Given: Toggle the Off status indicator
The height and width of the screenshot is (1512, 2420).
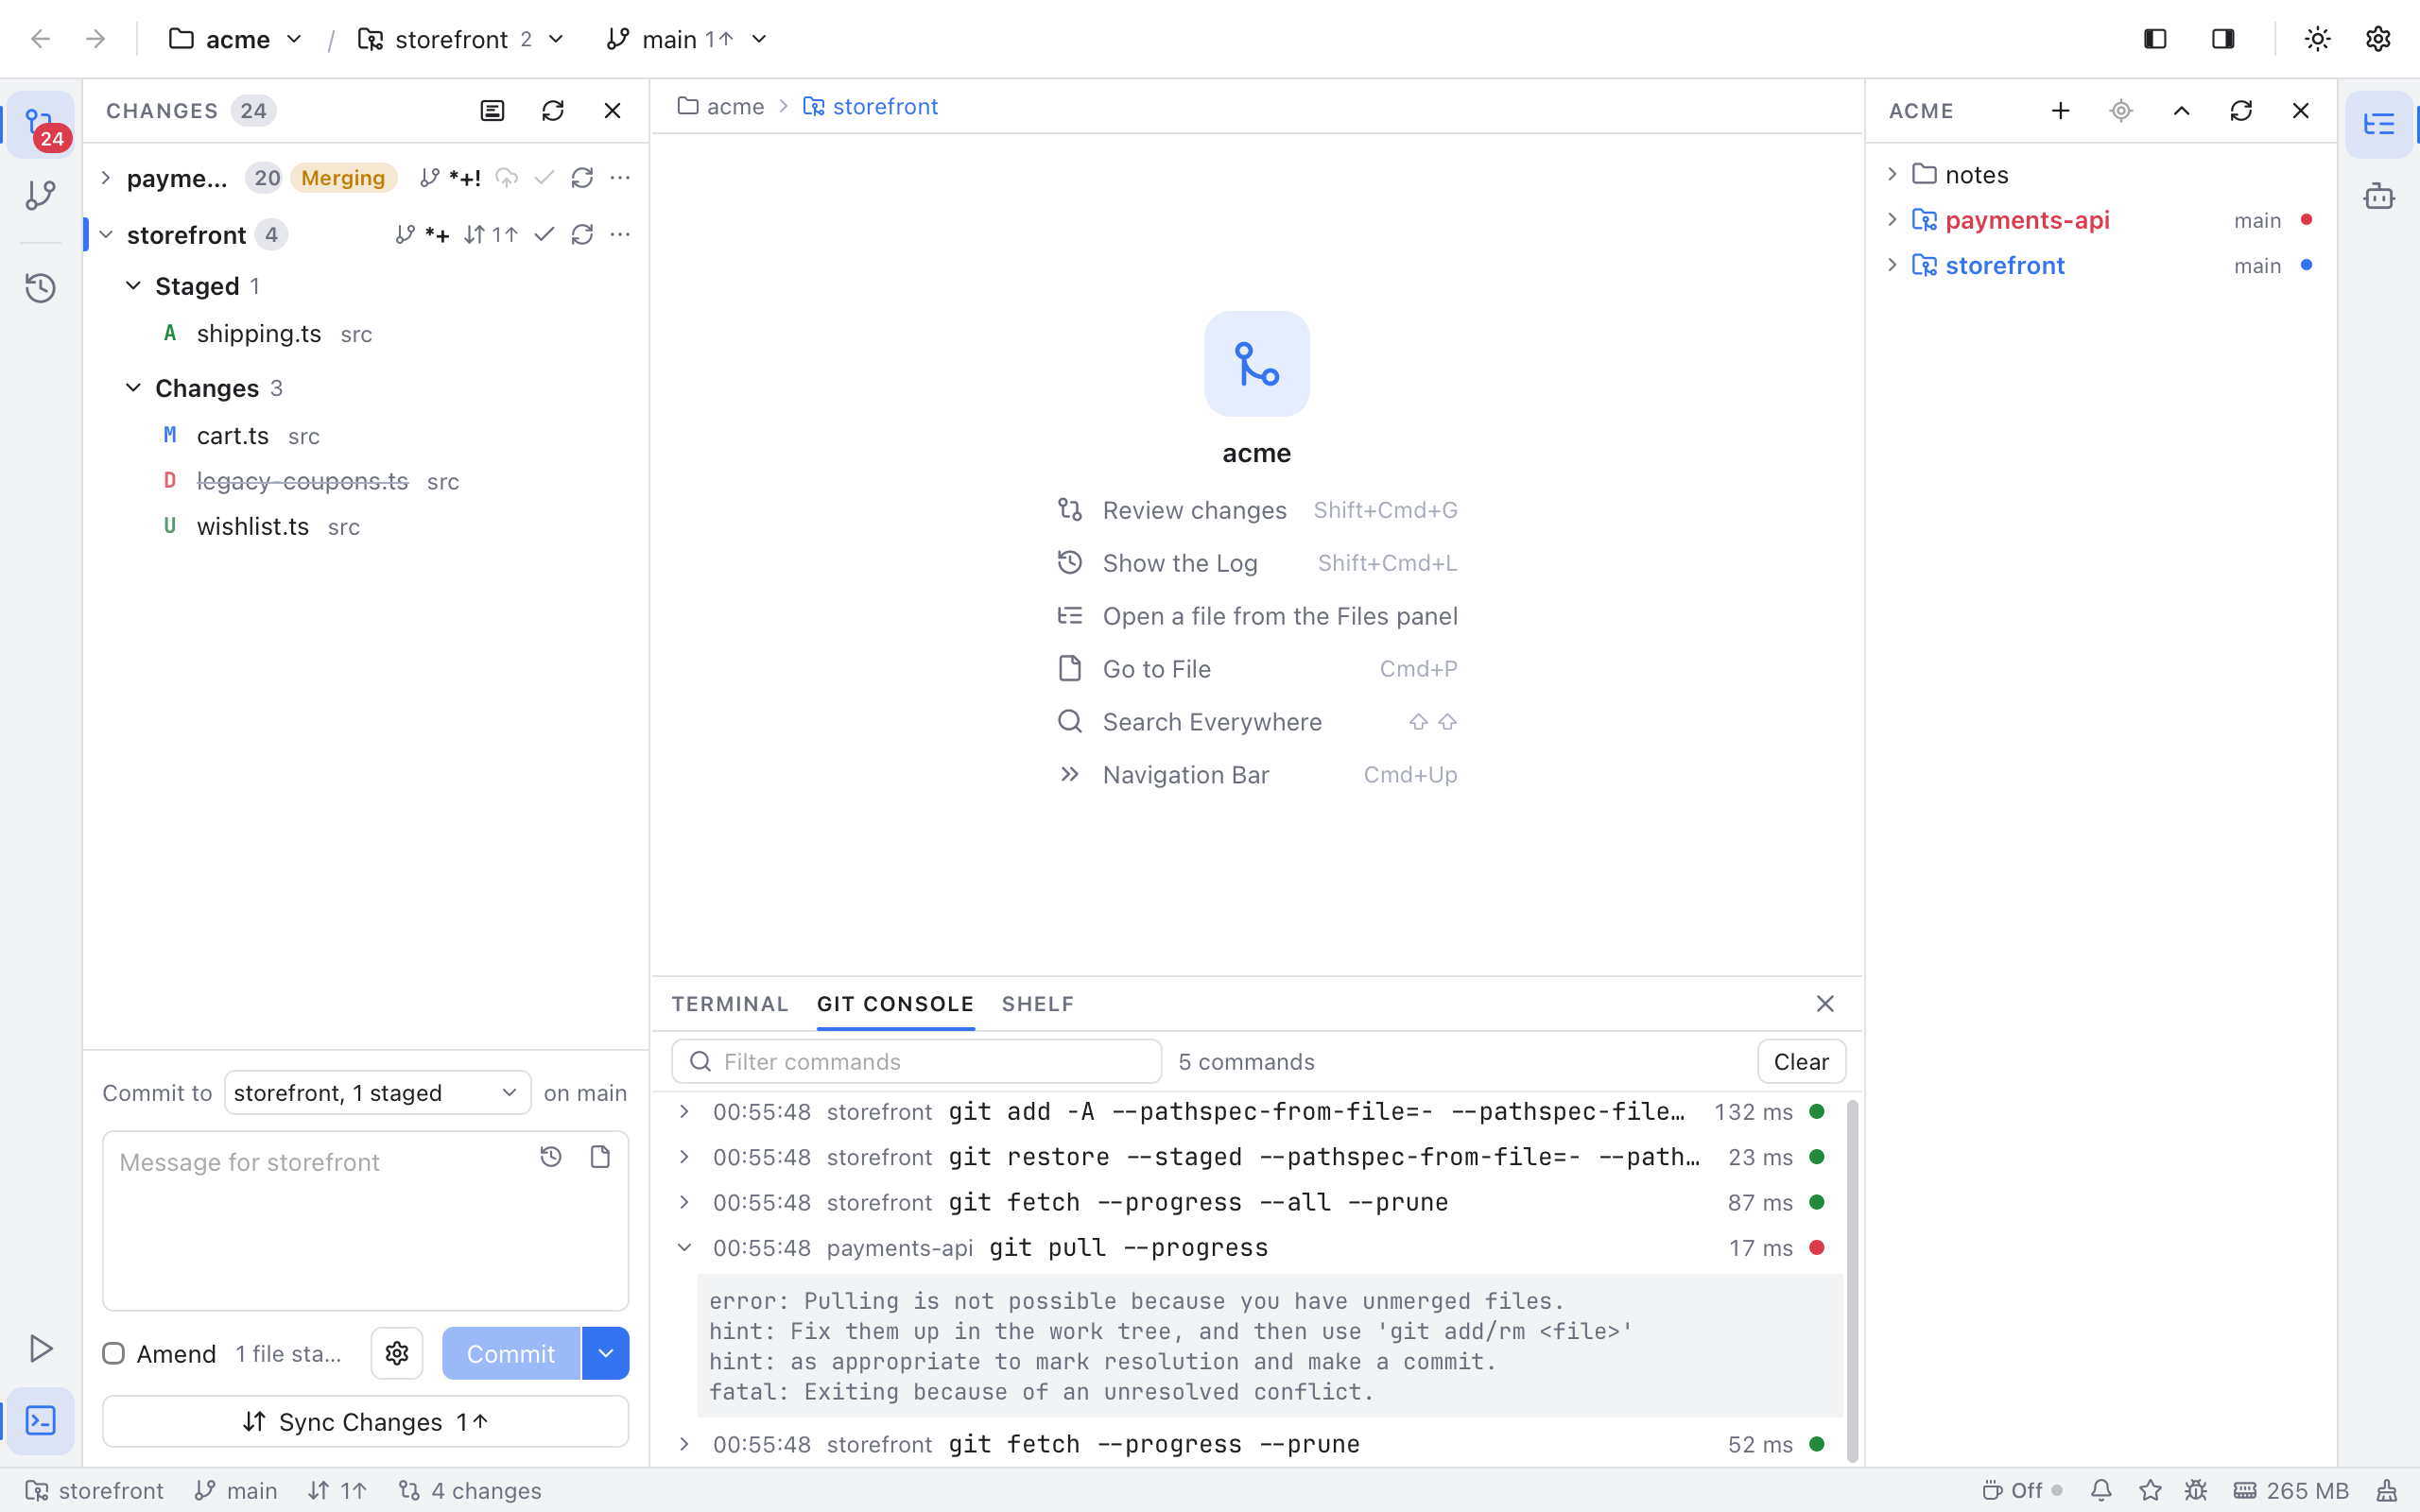Looking at the screenshot, I should coord(2022,1491).
